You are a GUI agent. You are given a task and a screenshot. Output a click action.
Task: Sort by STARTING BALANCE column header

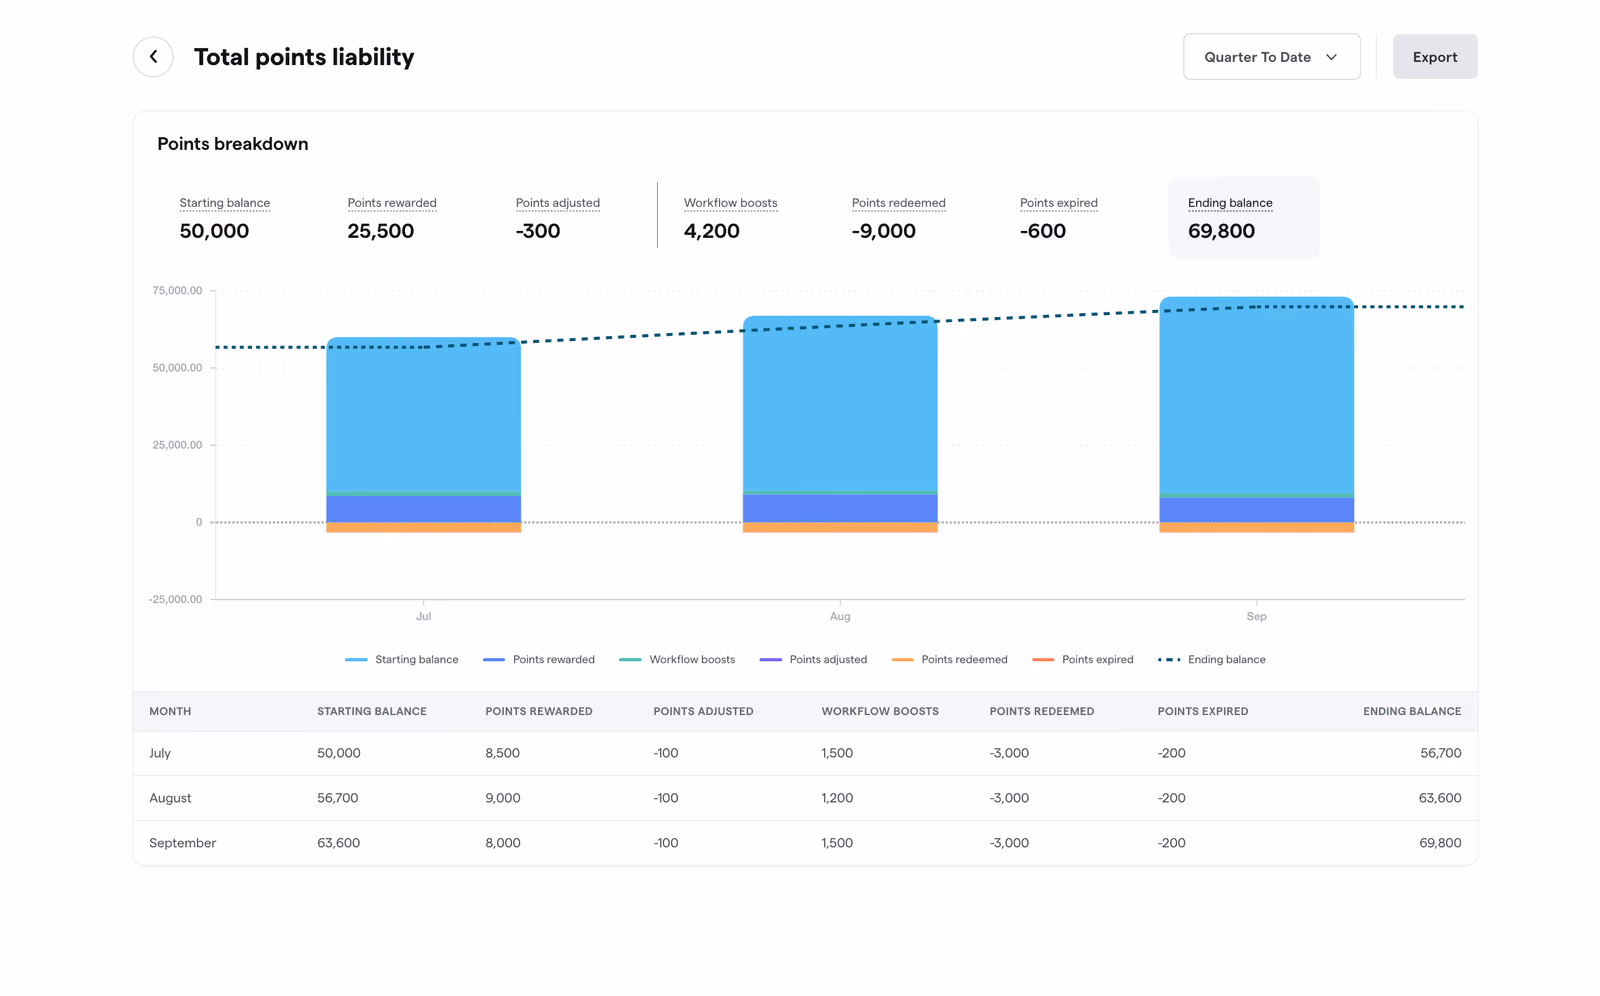point(372,712)
